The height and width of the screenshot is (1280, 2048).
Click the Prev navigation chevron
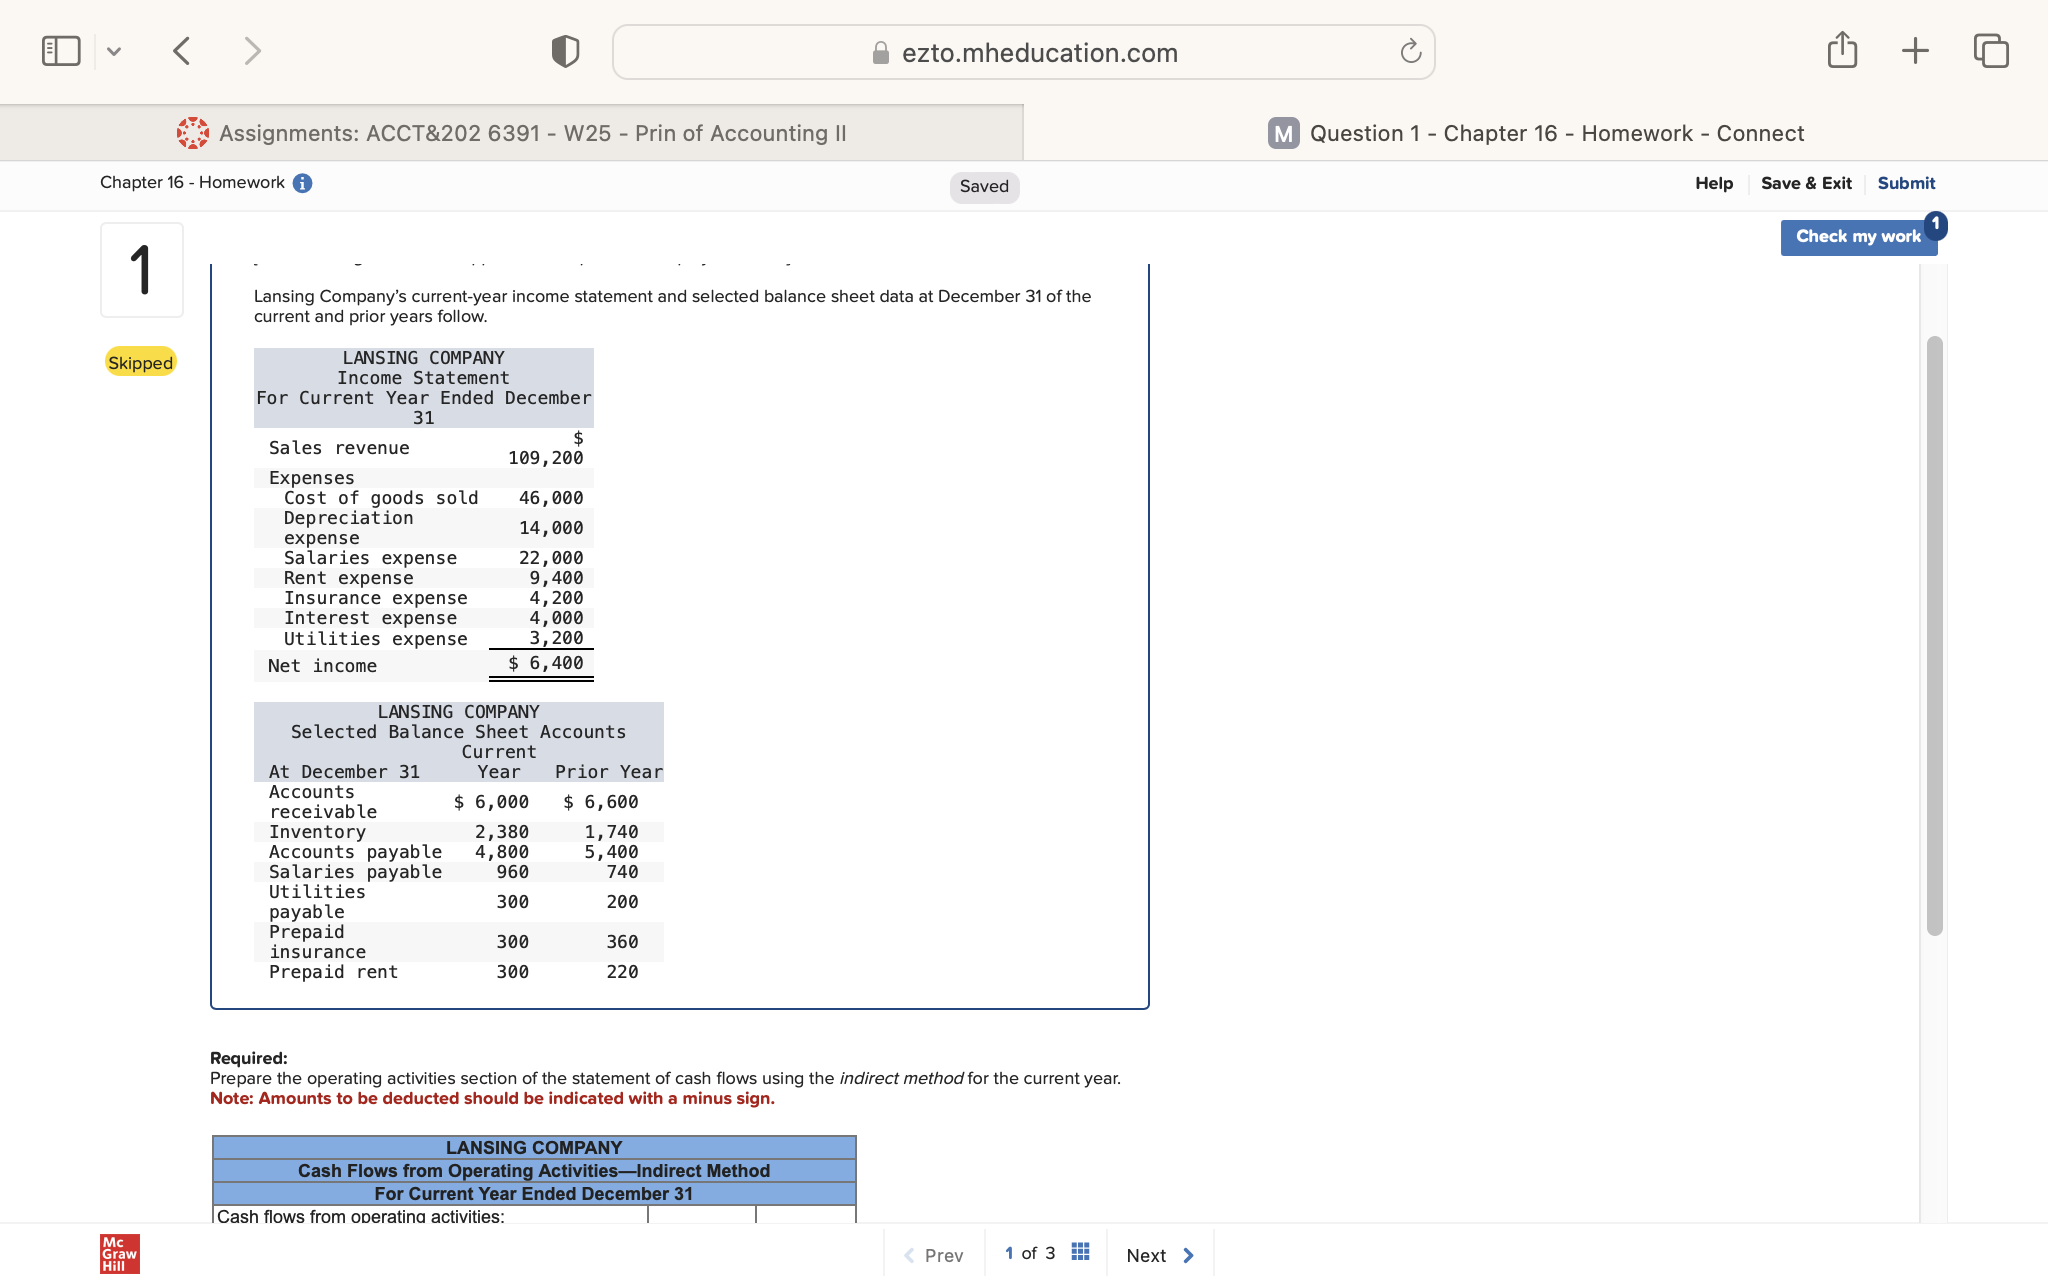(908, 1254)
